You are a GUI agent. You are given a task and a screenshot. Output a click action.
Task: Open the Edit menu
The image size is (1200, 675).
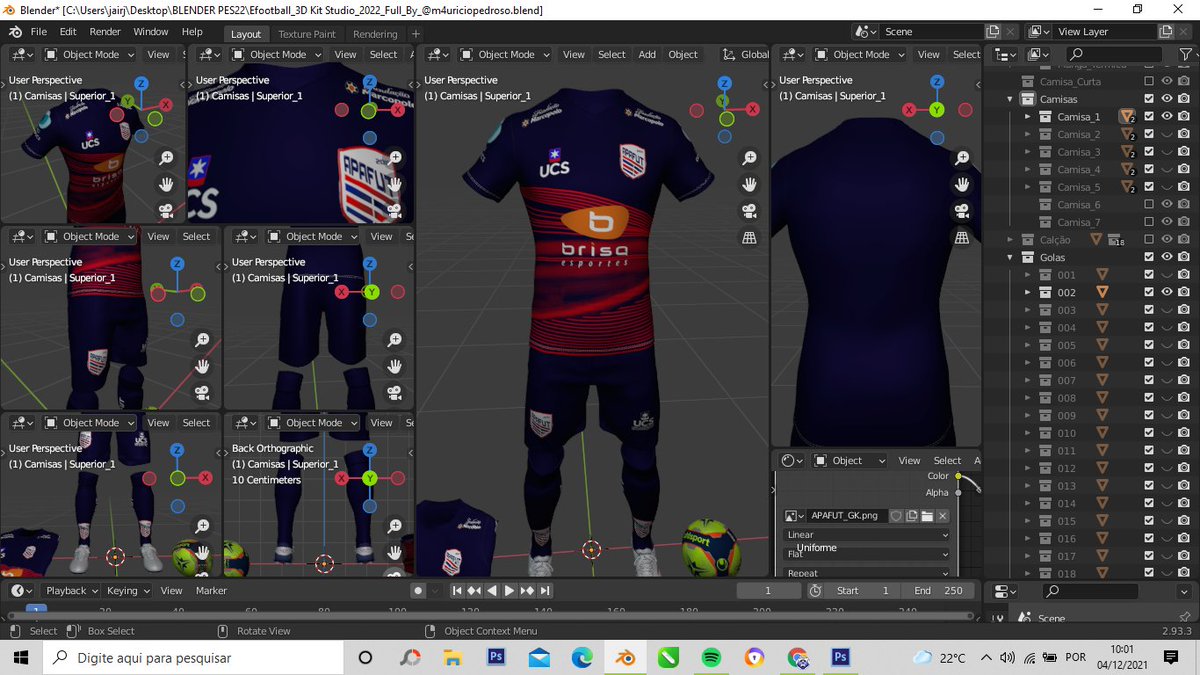click(x=68, y=32)
